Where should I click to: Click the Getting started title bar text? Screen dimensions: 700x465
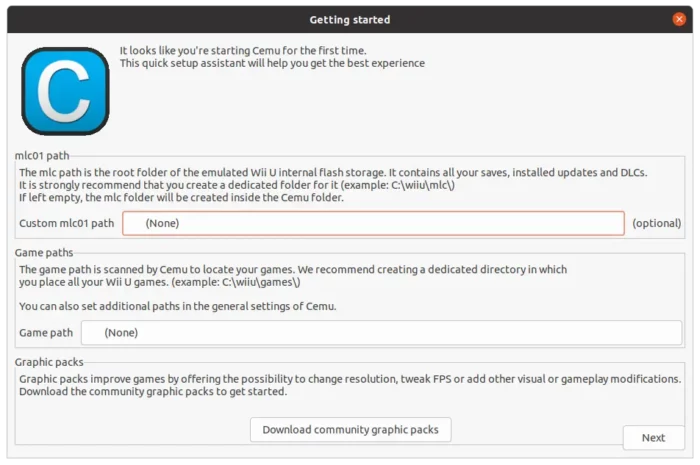[350, 20]
